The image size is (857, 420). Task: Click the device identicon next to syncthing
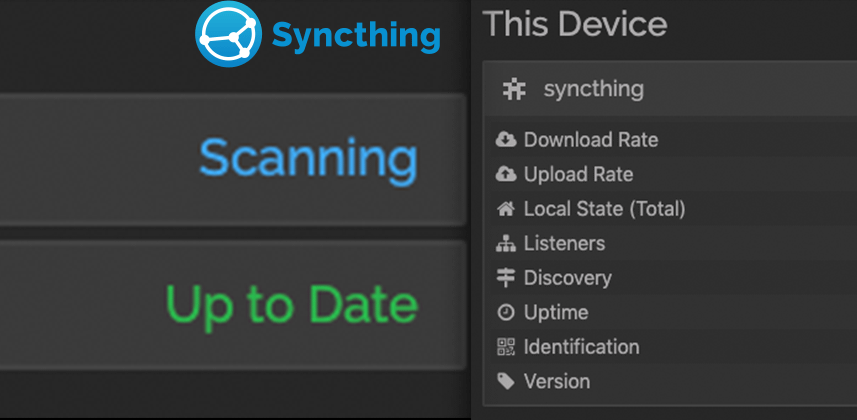(x=514, y=89)
